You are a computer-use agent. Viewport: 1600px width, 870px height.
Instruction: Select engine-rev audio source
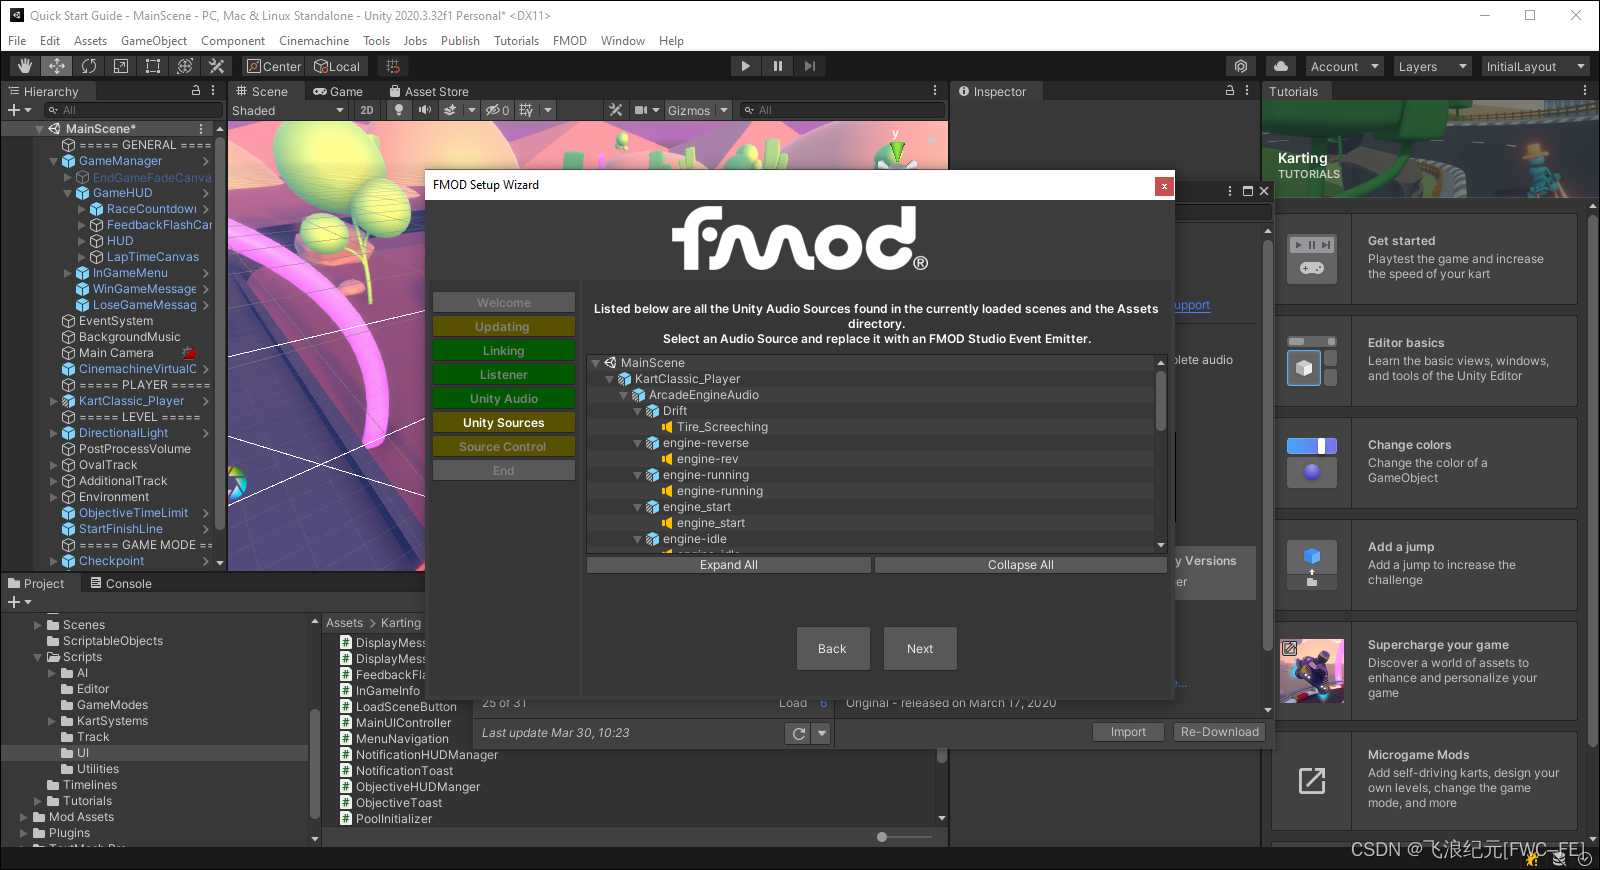point(707,459)
